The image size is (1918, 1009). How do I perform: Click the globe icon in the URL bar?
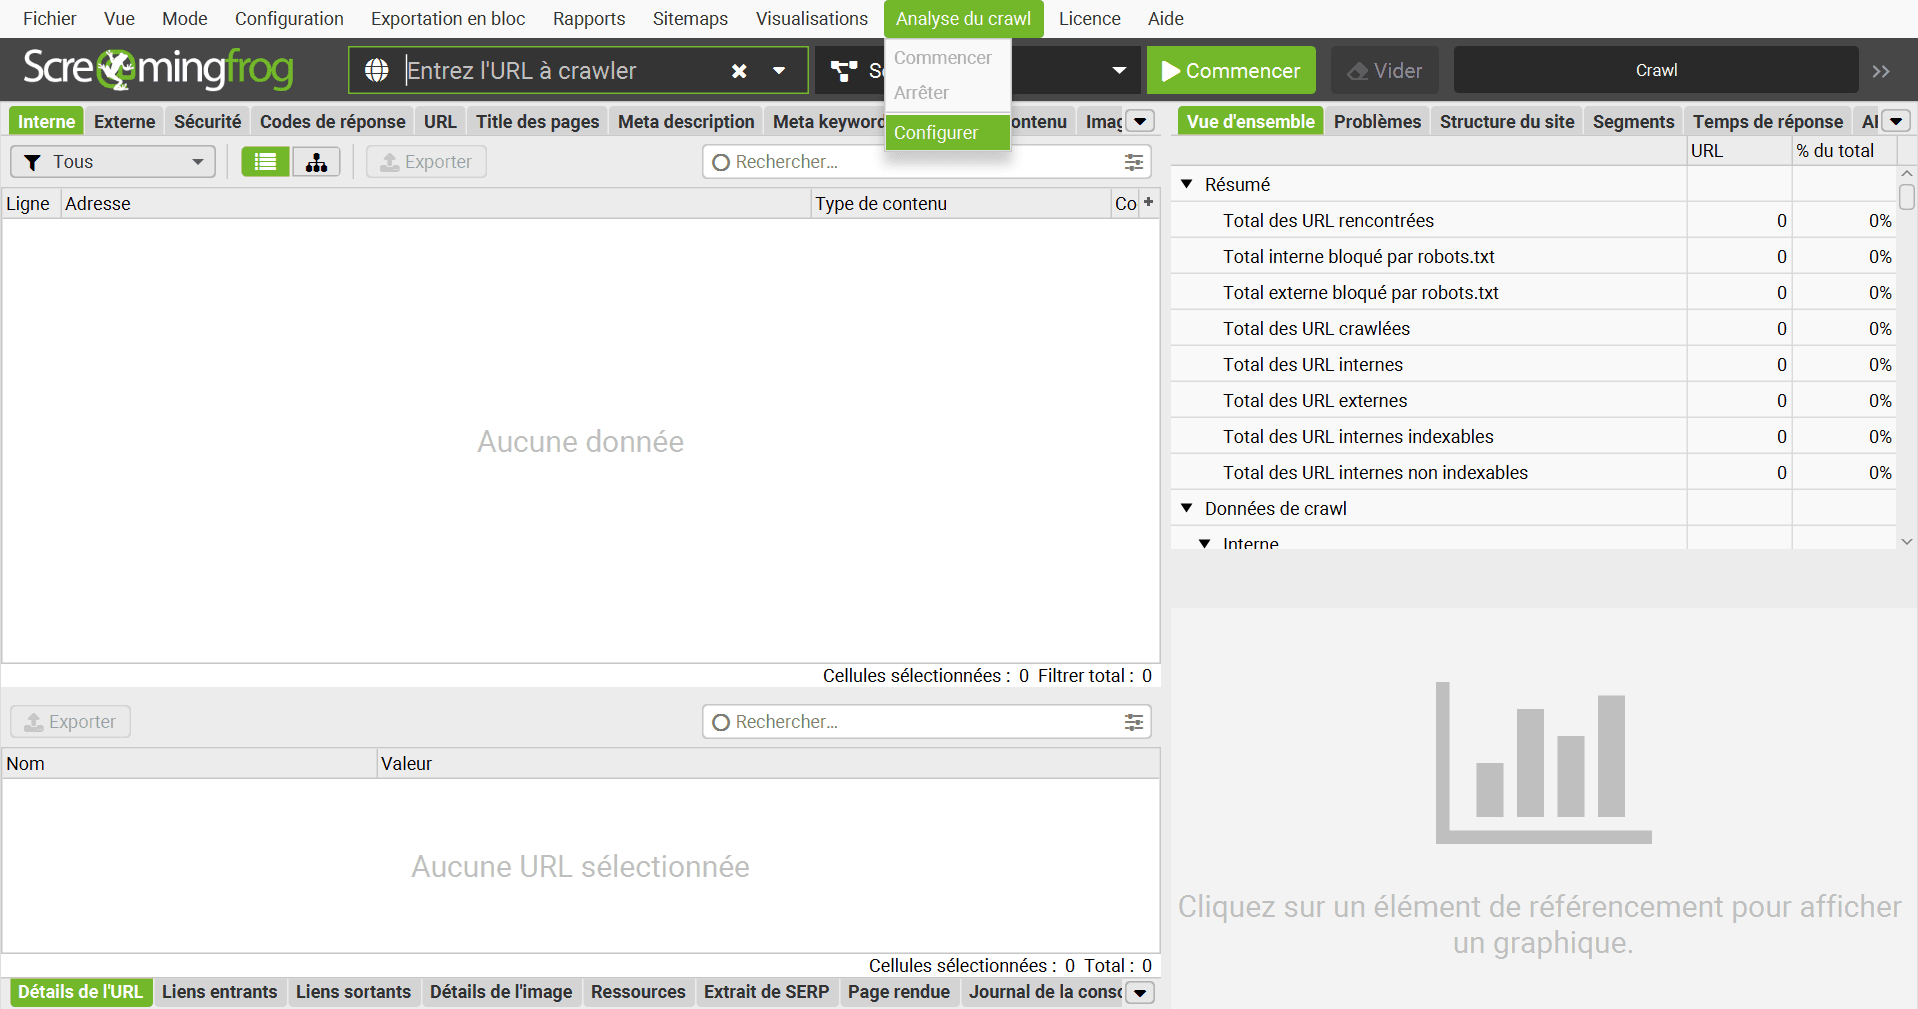[x=377, y=71]
